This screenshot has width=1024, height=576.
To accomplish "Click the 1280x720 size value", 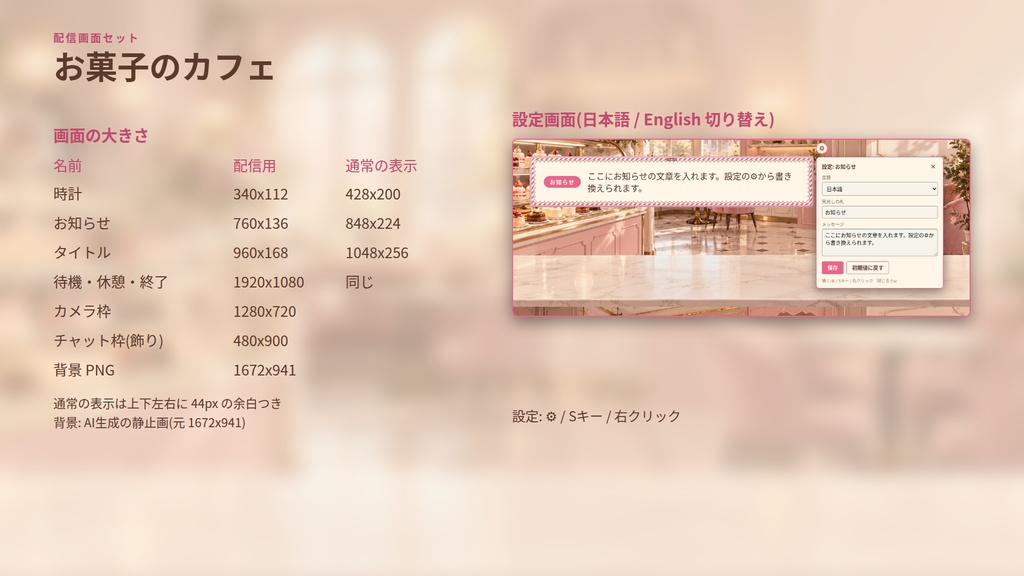I will [x=264, y=312].
